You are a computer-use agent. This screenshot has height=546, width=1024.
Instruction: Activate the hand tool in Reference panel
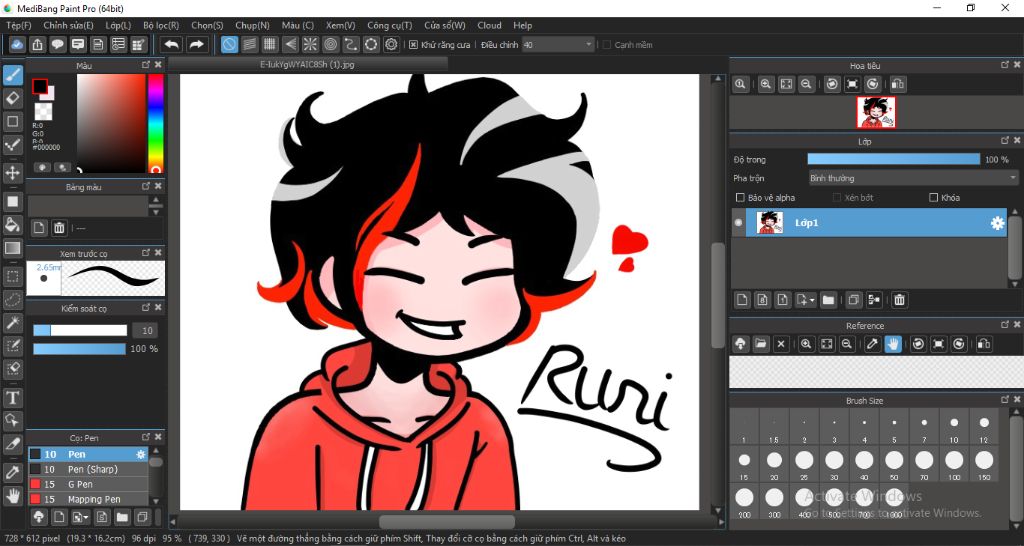tap(893, 344)
